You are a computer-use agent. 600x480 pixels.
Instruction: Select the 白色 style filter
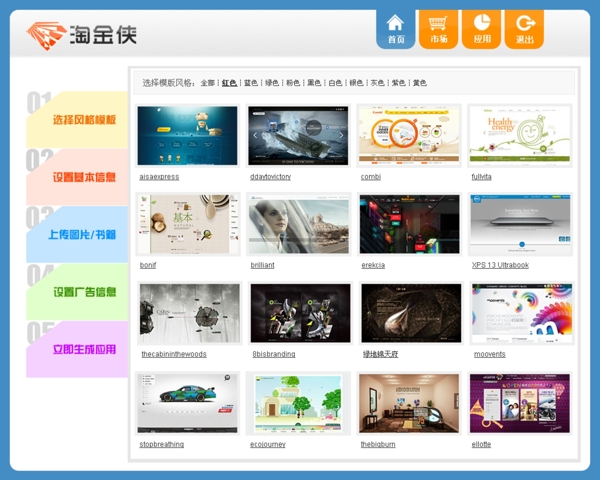click(x=335, y=83)
